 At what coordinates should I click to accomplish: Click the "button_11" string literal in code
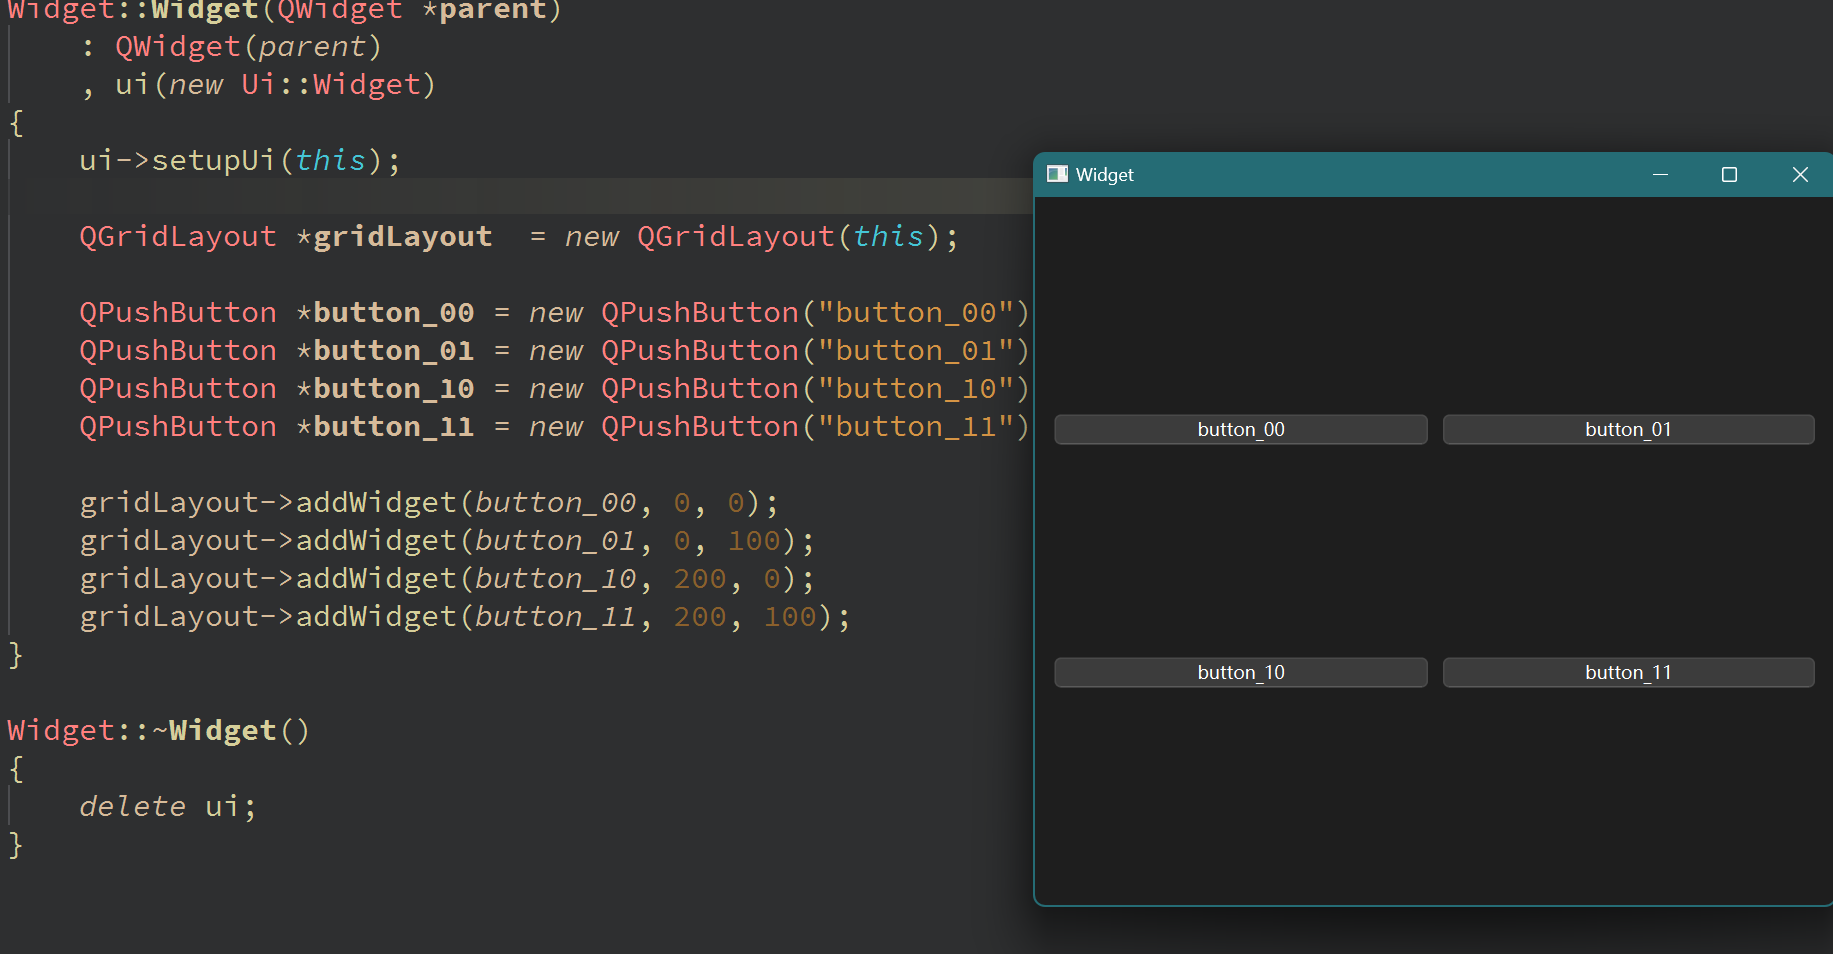click(x=916, y=427)
